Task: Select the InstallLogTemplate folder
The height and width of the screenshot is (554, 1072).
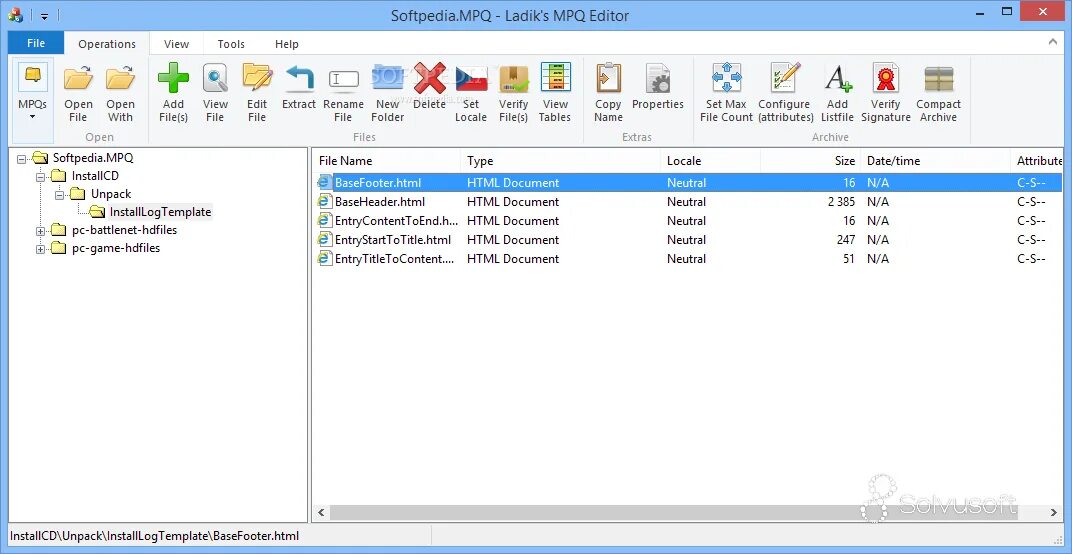Action: [161, 212]
